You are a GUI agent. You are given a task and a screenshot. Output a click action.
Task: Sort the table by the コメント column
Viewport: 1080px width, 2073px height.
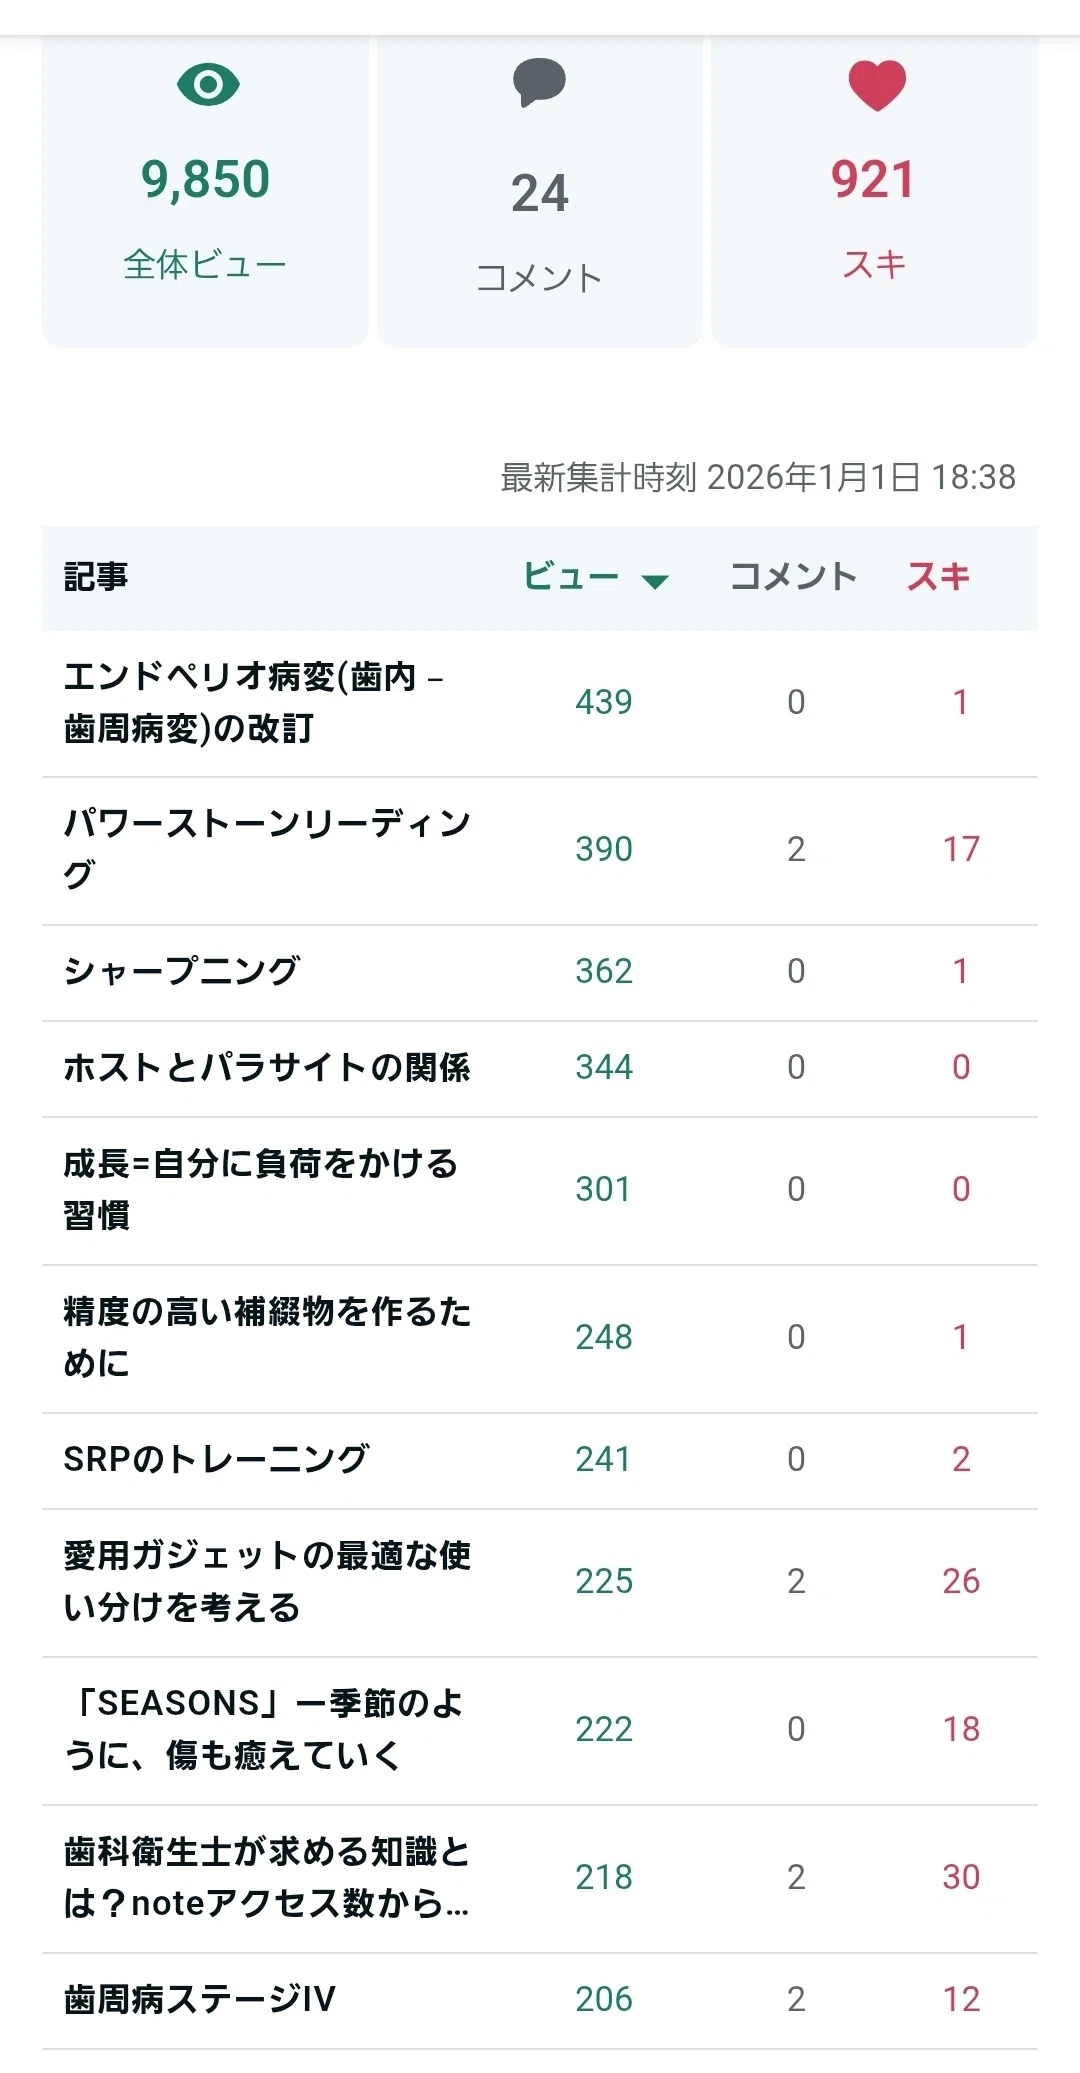pos(793,576)
